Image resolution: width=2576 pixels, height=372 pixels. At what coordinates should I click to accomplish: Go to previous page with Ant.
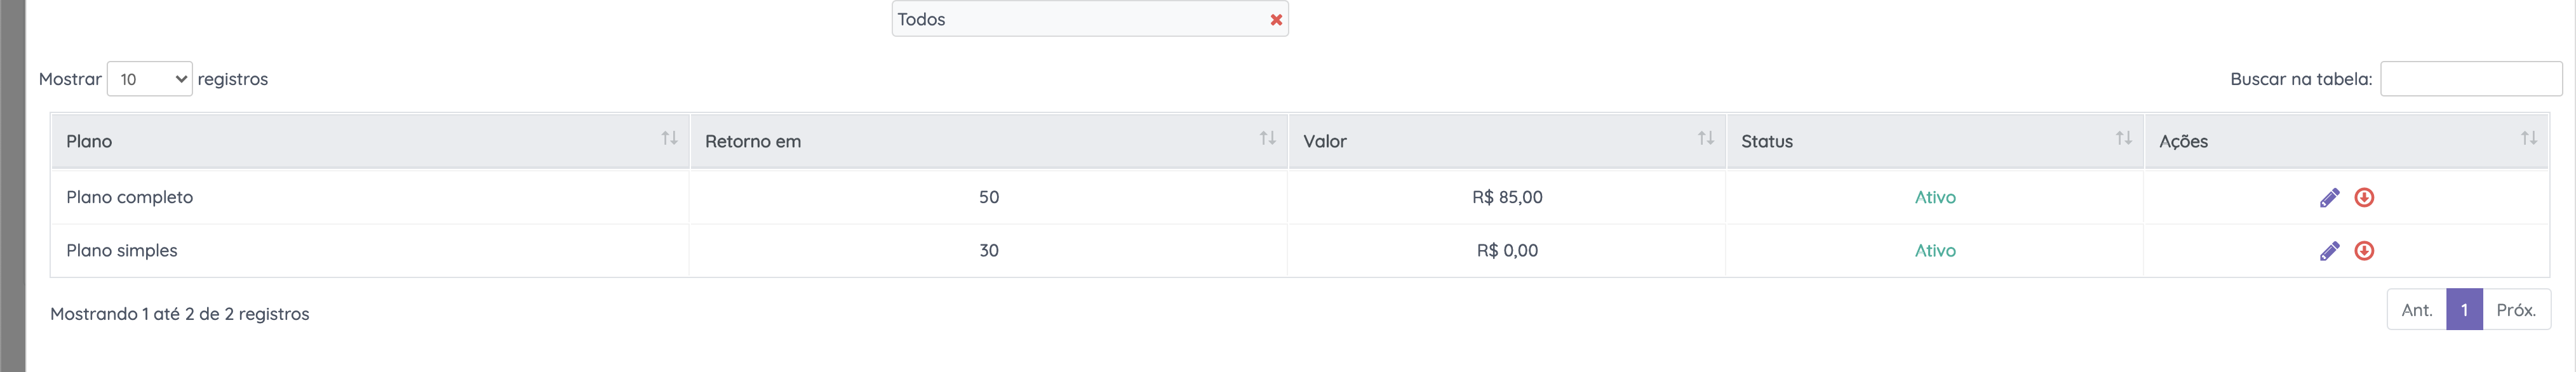point(2416,310)
